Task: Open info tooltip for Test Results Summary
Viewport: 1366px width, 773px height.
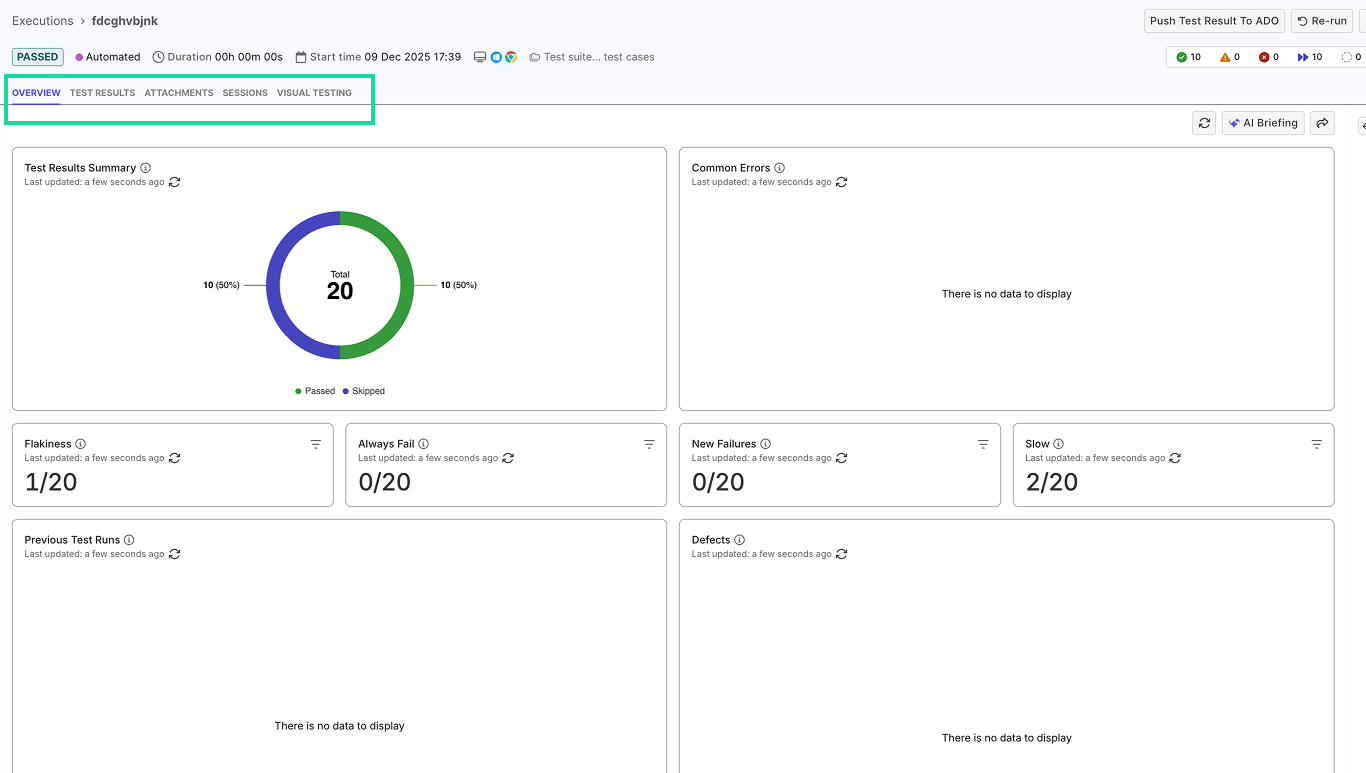Action: tap(146, 168)
